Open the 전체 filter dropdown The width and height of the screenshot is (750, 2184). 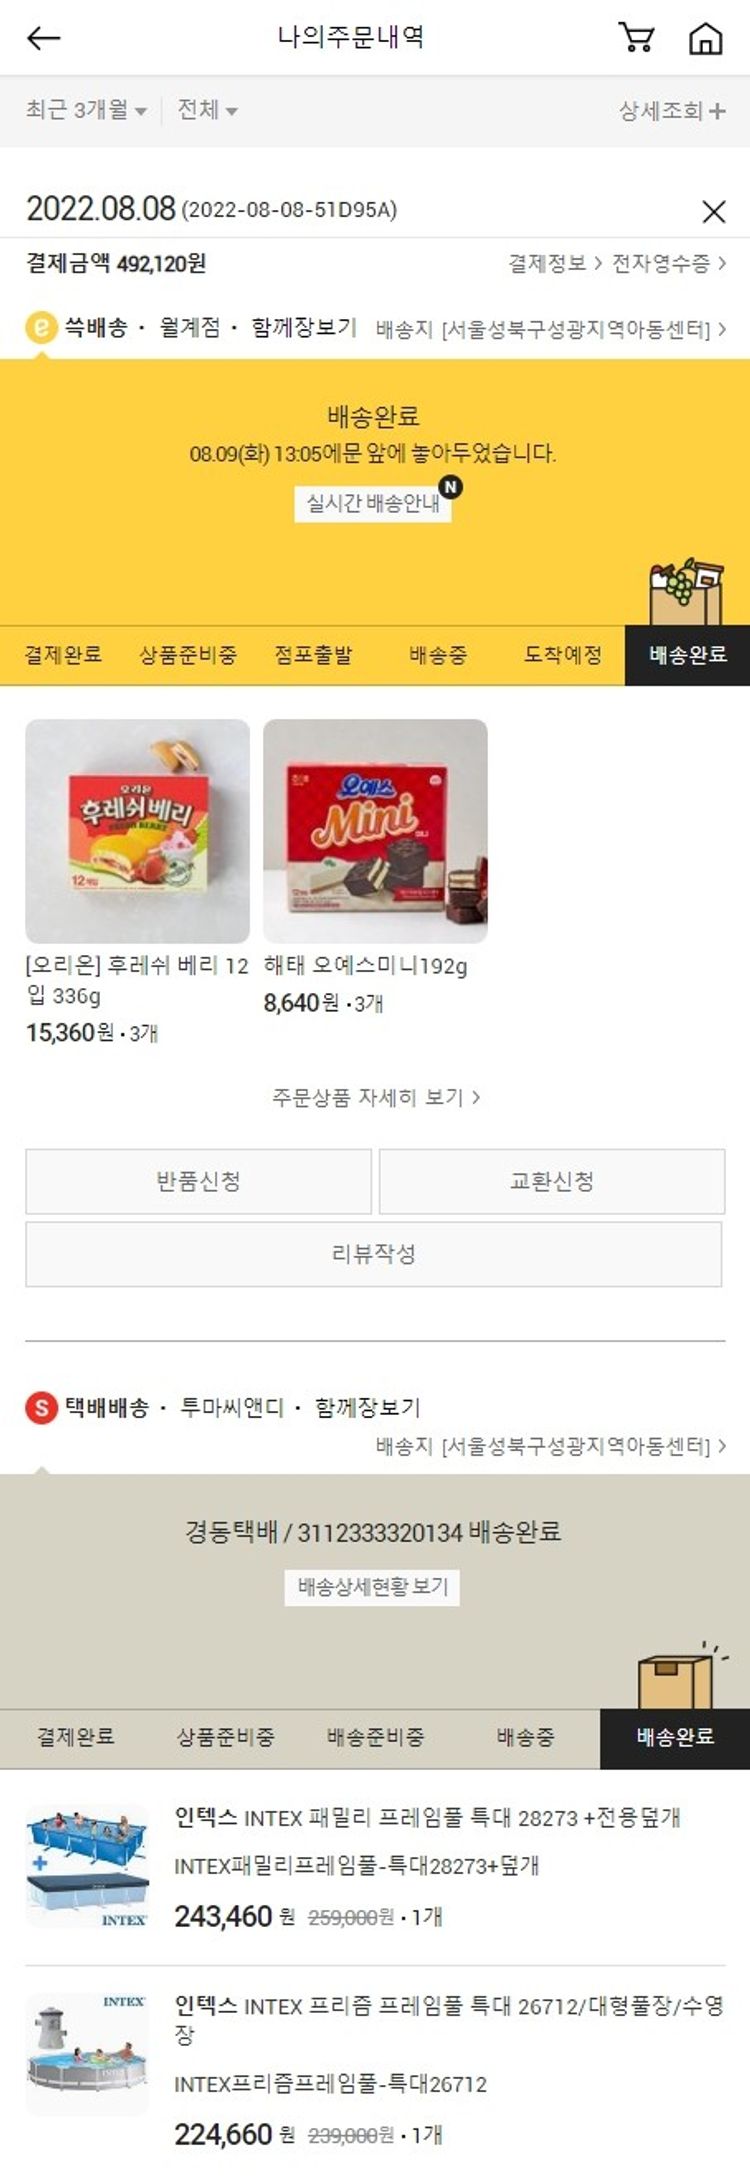tap(207, 110)
